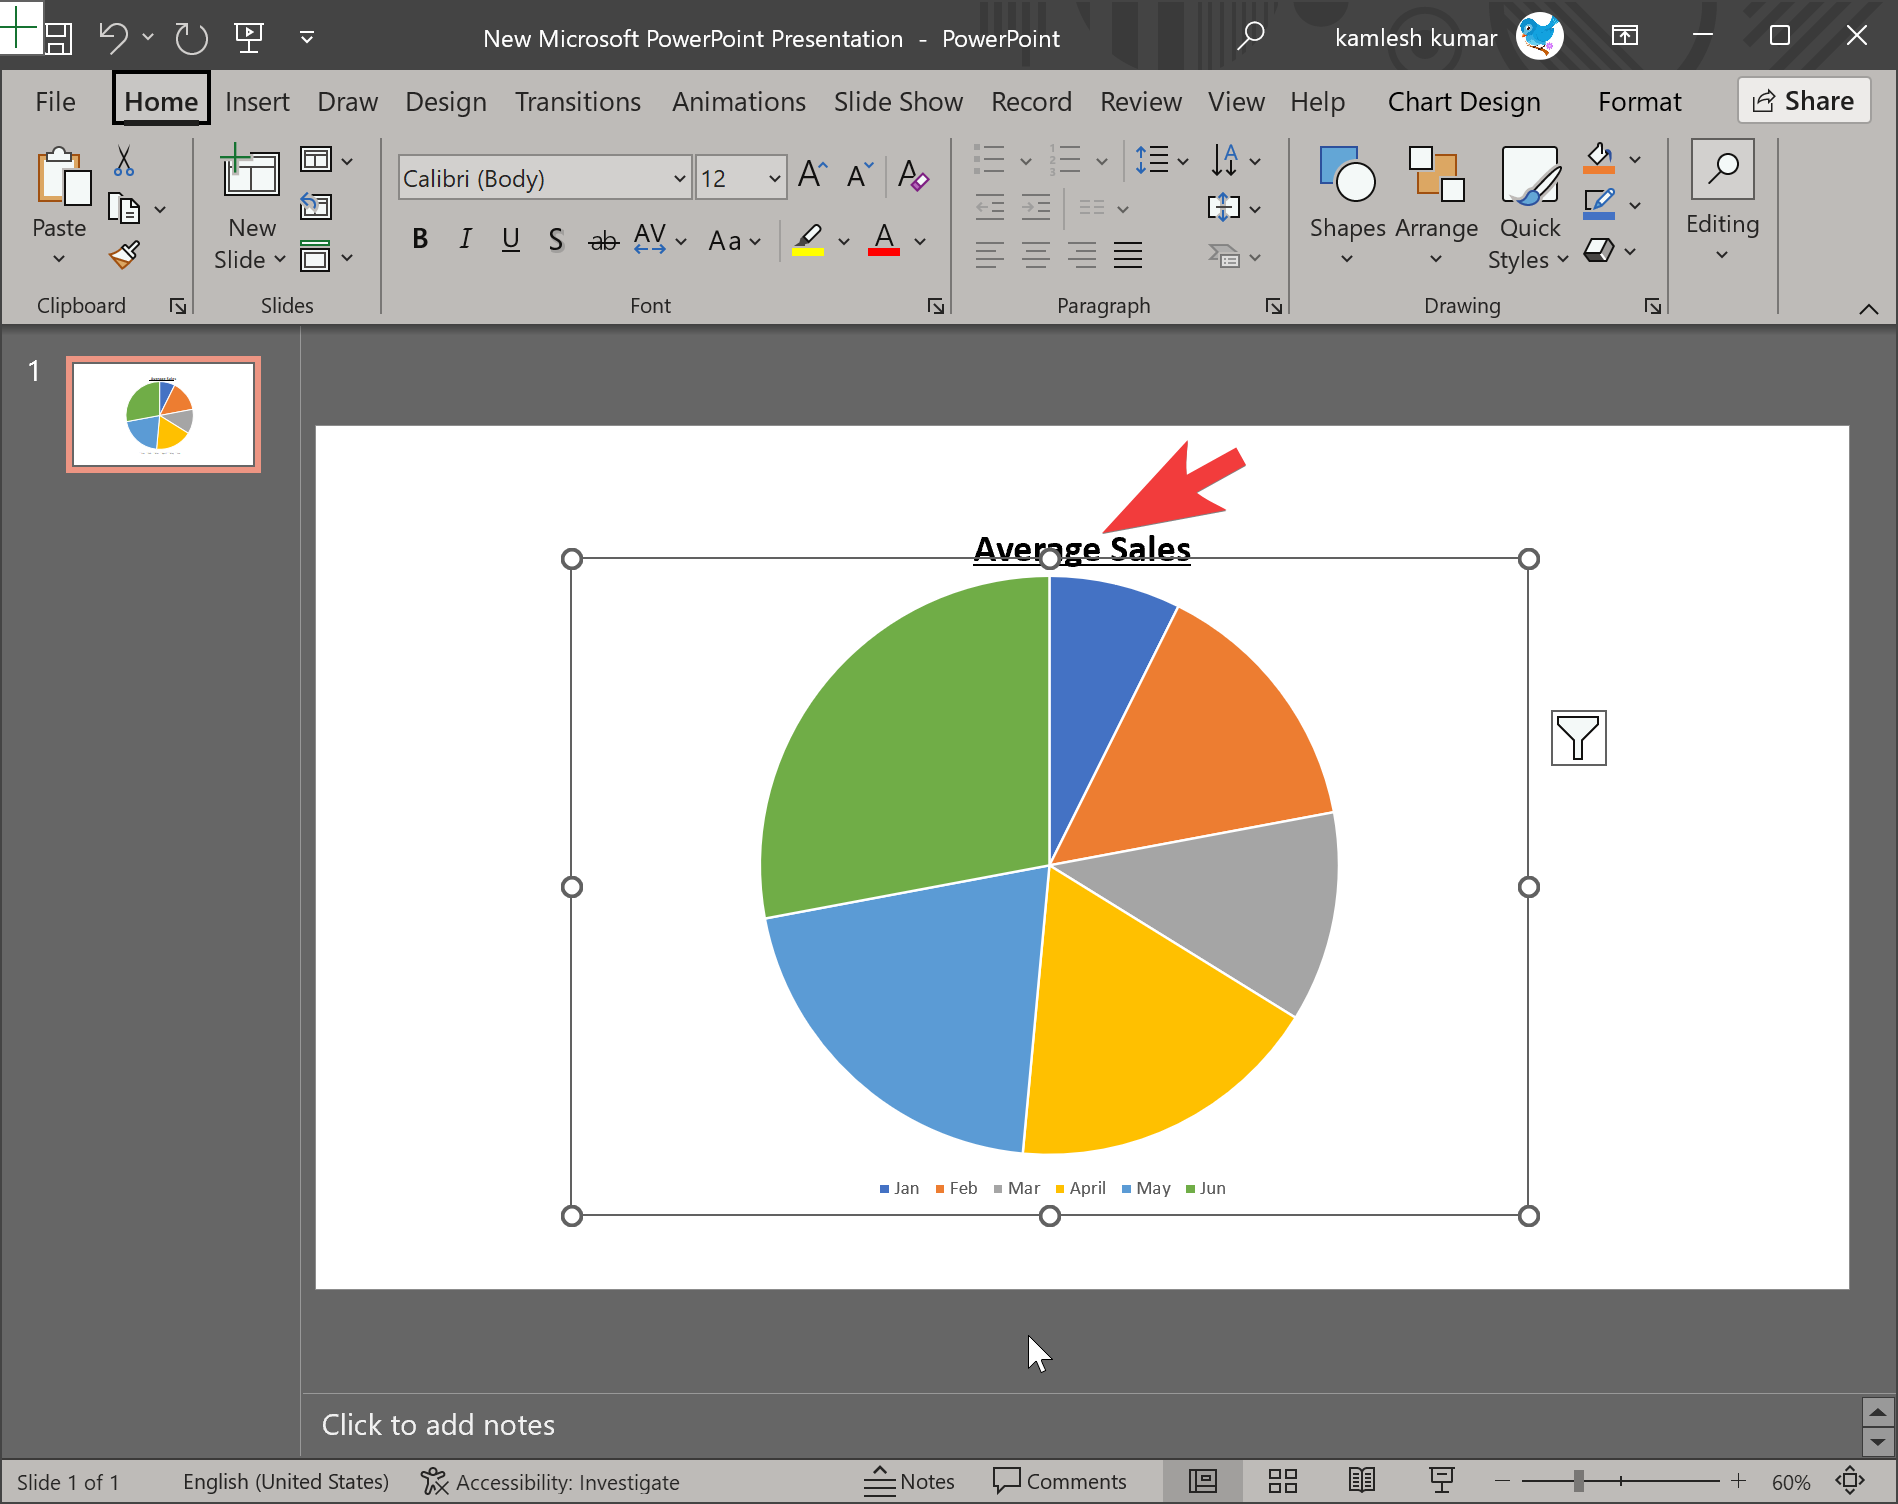This screenshot has width=1898, height=1504.
Task: Click the New Slide icon
Action: (x=250, y=170)
